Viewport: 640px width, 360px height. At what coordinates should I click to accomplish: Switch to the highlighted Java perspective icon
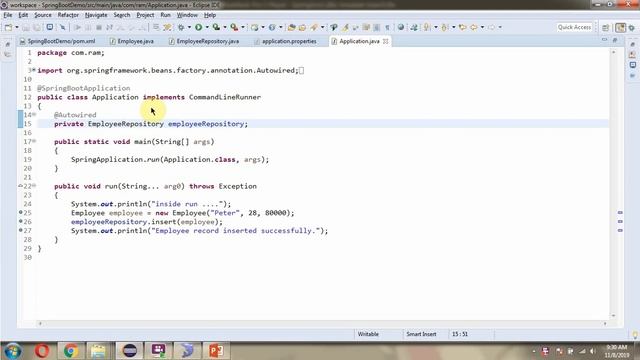(620, 27)
